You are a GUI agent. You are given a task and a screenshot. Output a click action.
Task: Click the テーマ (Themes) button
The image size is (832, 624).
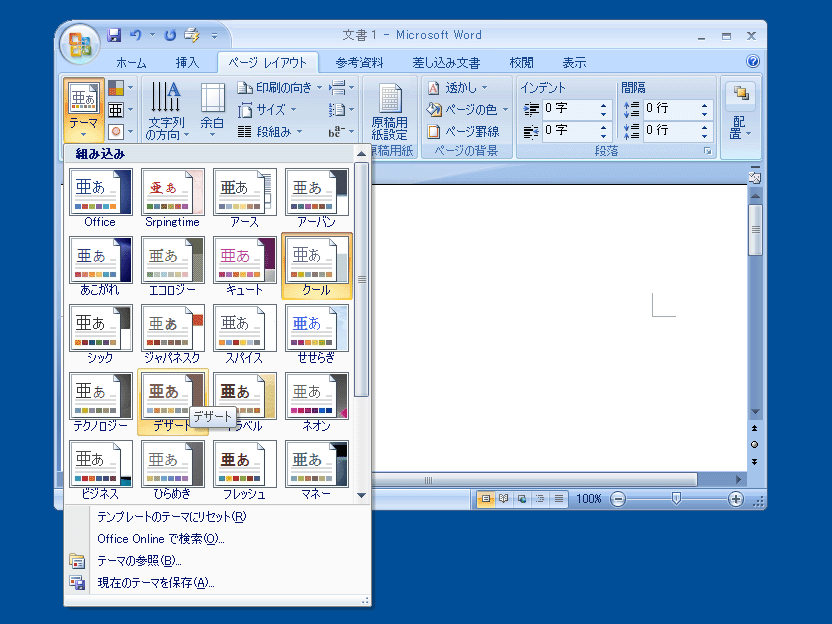83,110
